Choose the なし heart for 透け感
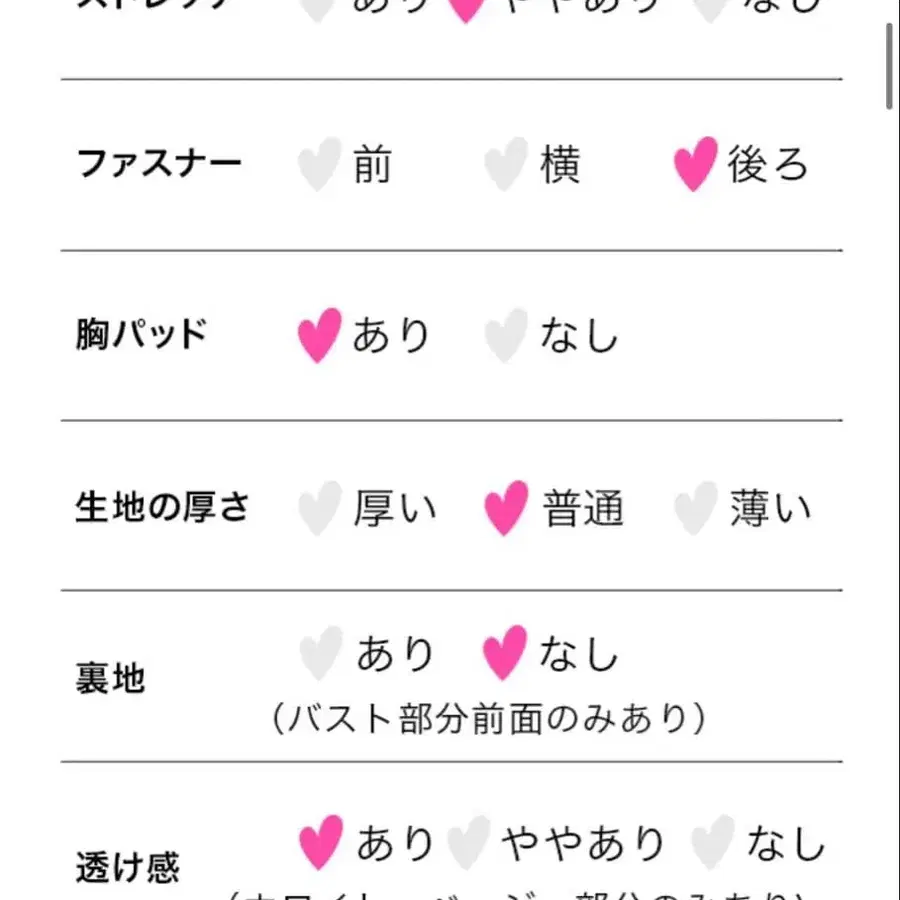Screen dimensions: 900x900 tap(714, 842)
